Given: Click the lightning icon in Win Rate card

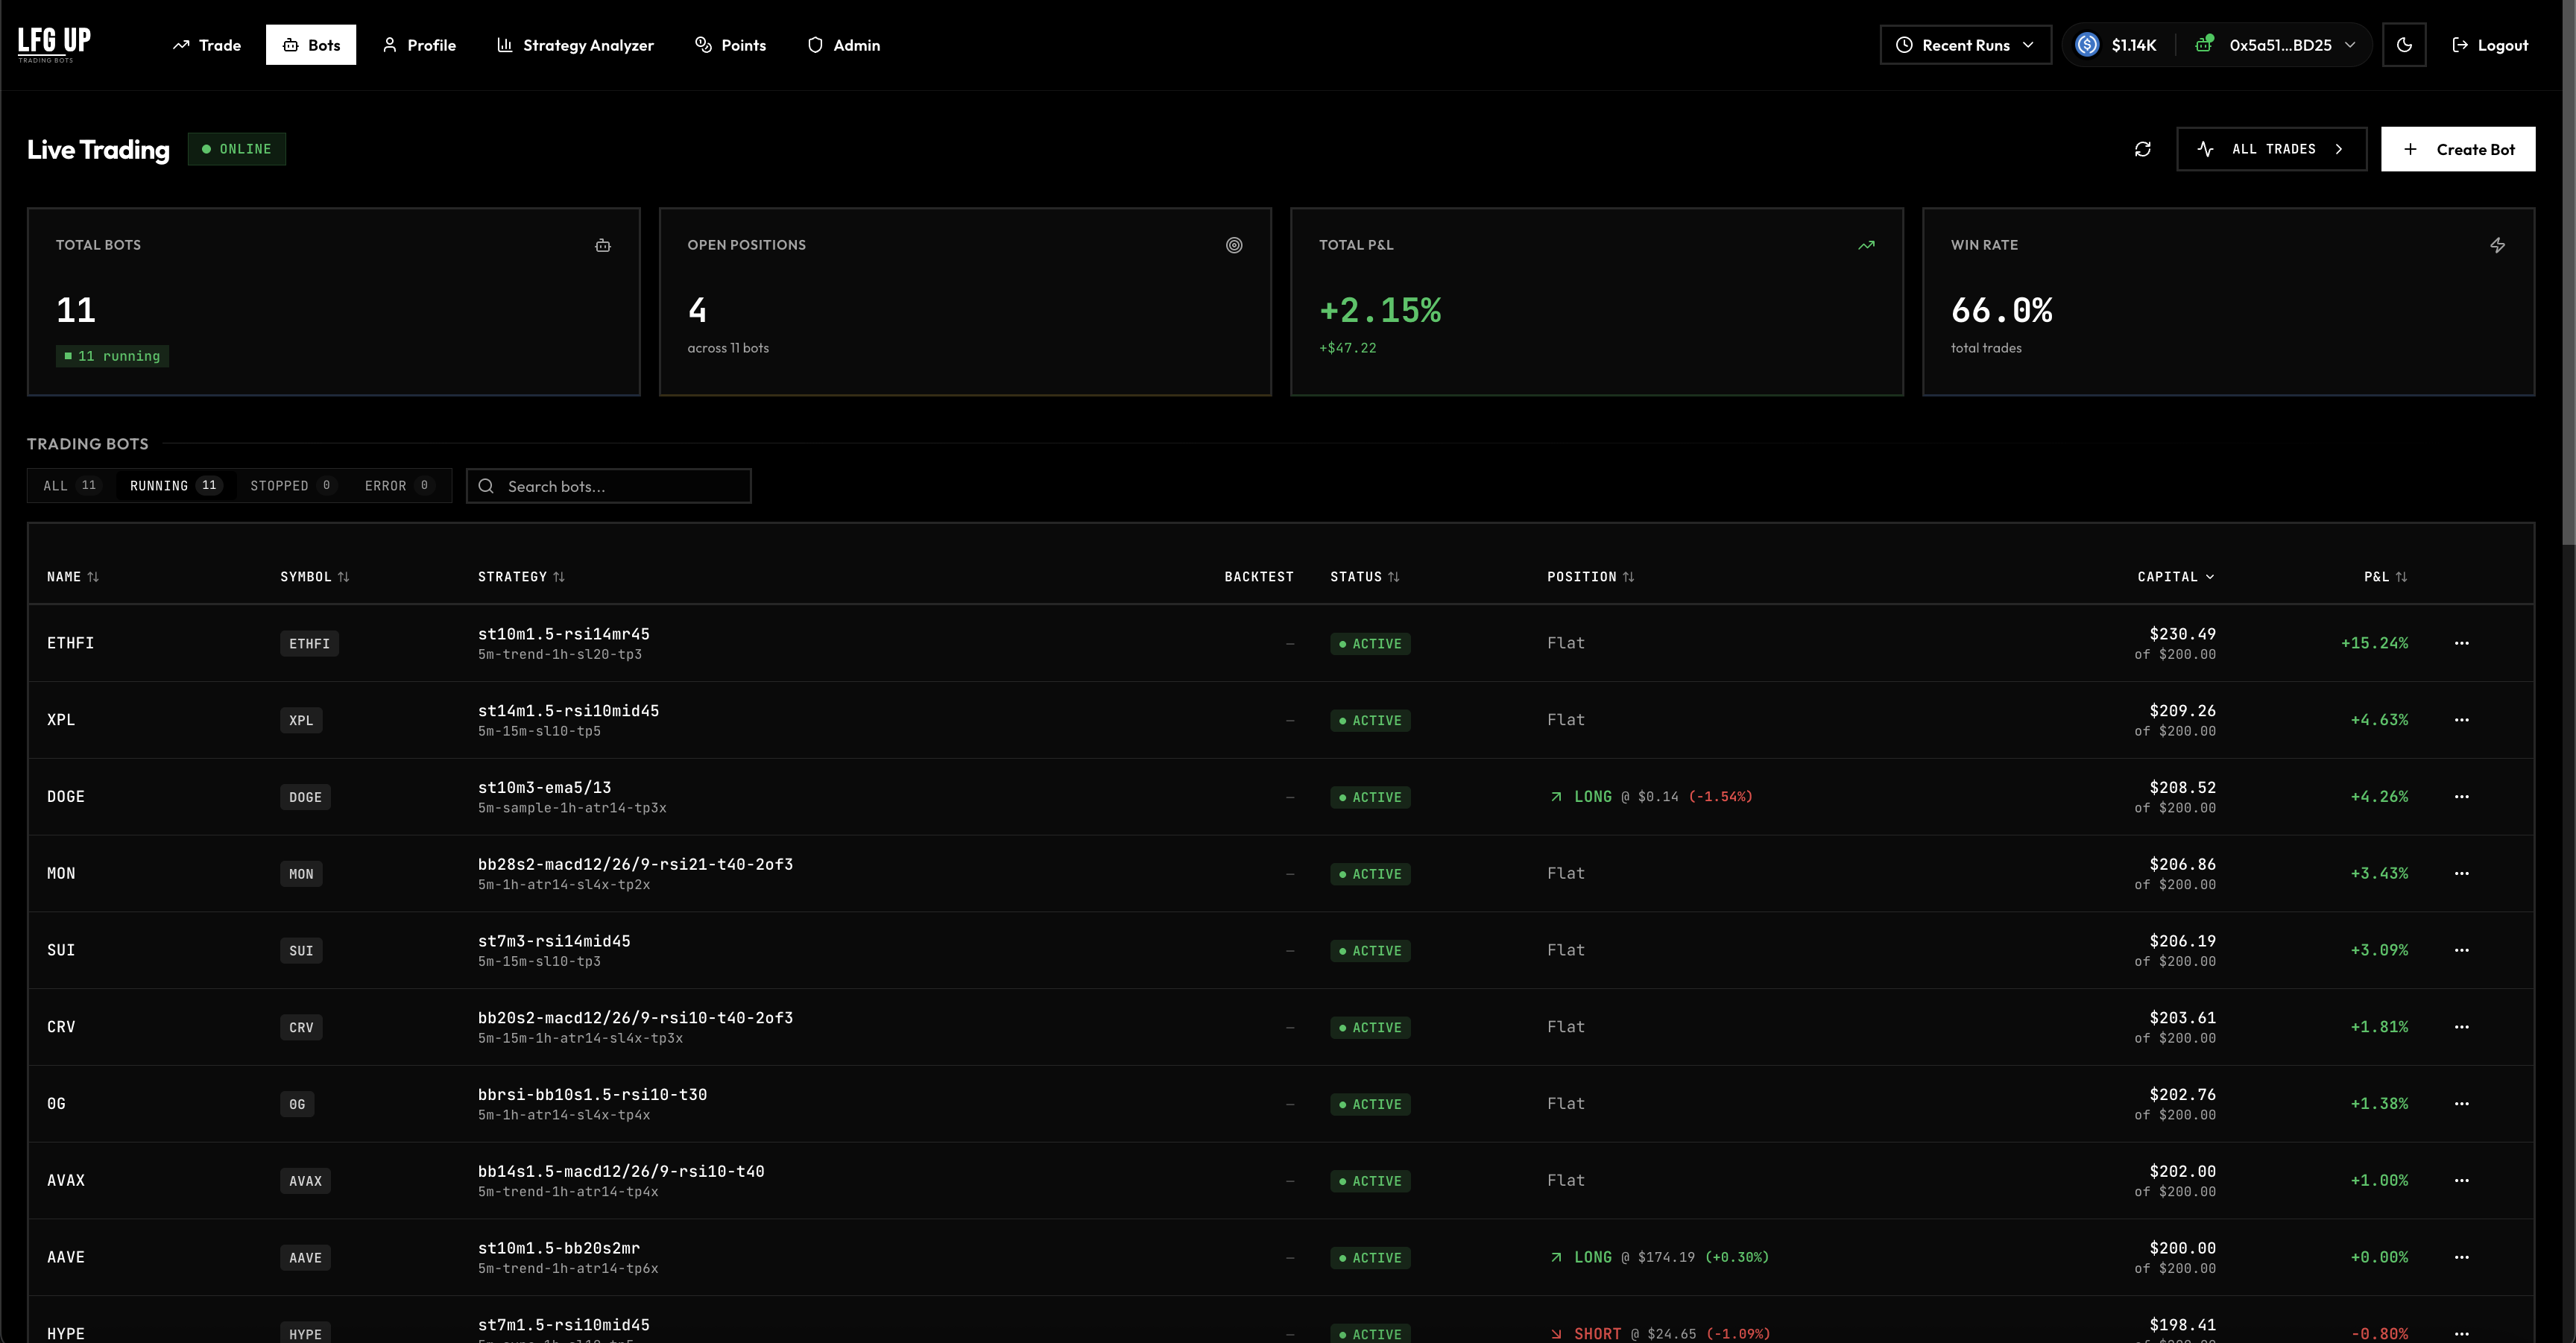Looking at the screenshot, I should 2497,245.
